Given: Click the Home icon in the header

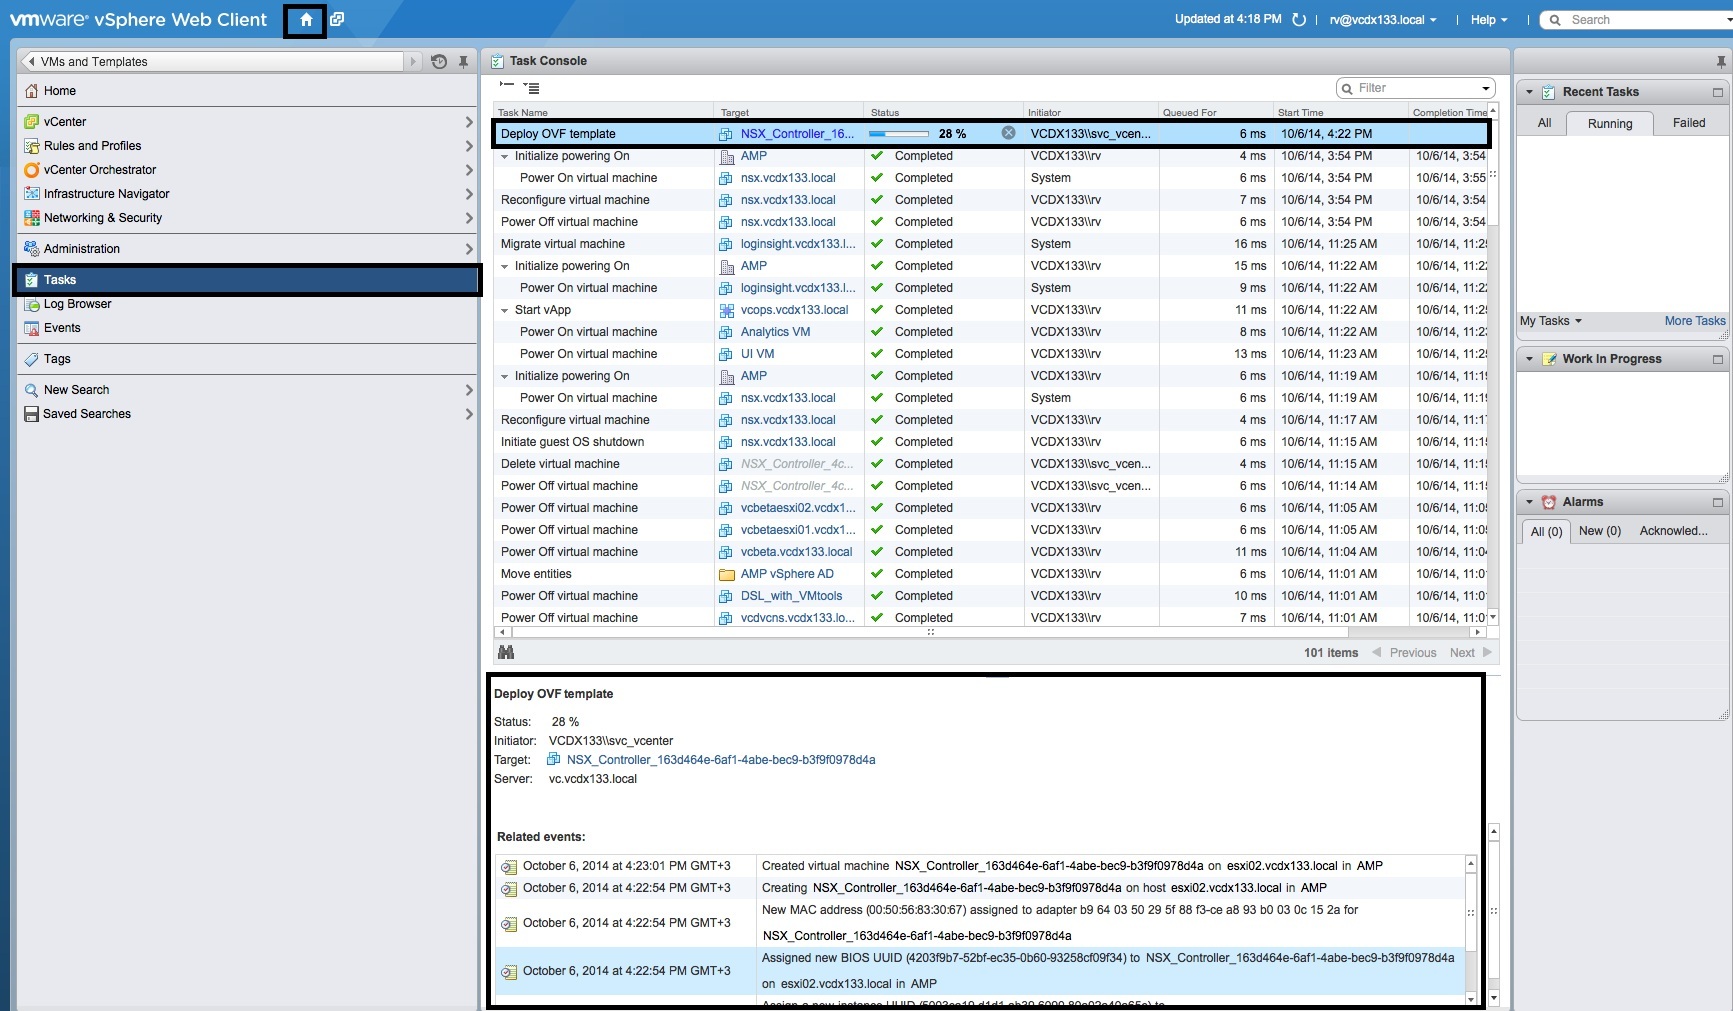Looking at the screenshot, I should click(305, 19).
